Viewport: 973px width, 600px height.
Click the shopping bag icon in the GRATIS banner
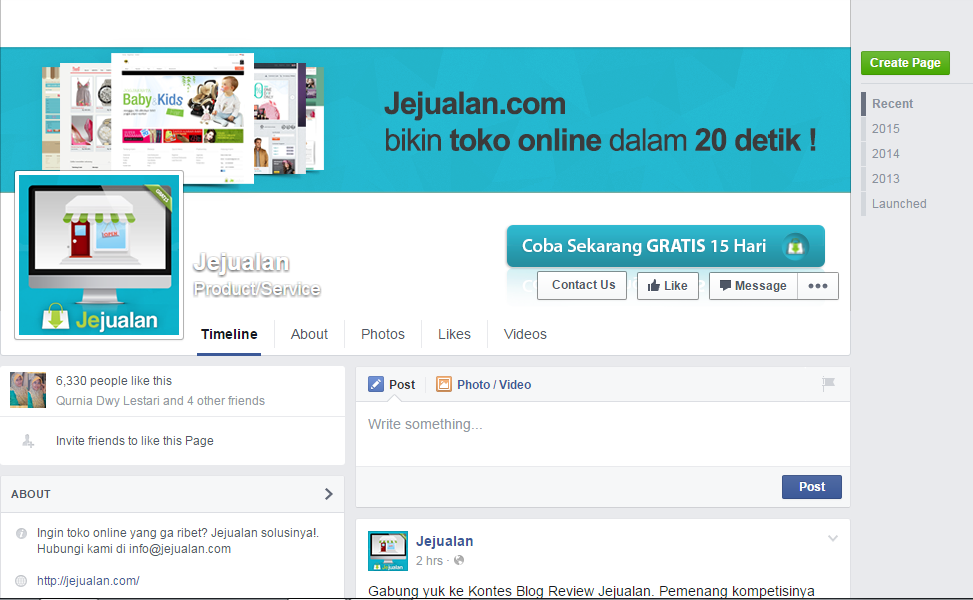pos(795,246)
